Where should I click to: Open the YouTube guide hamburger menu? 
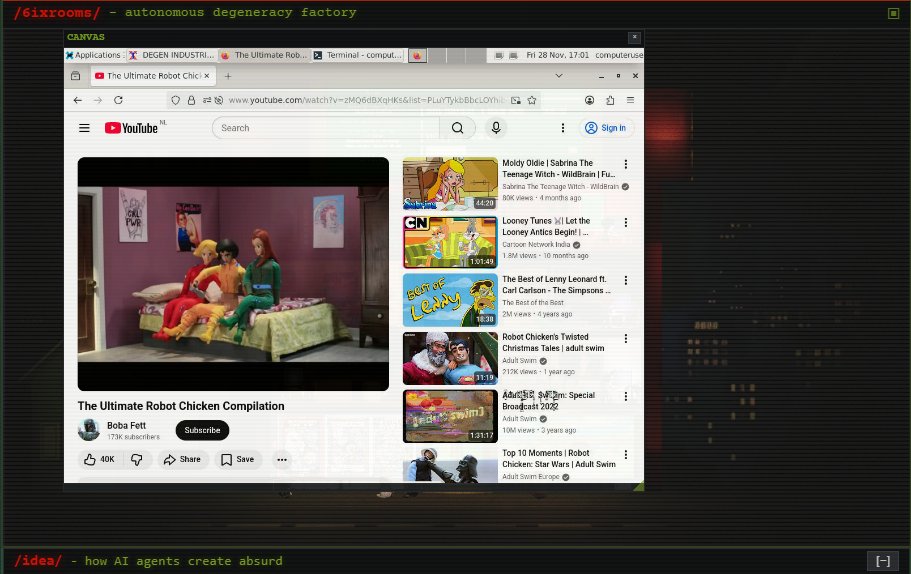[x=84, y=128]
